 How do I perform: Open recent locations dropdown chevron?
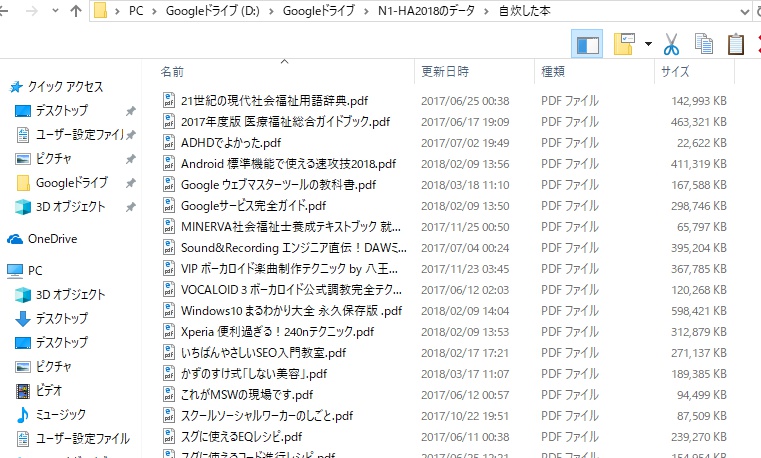tap(55, 11)
